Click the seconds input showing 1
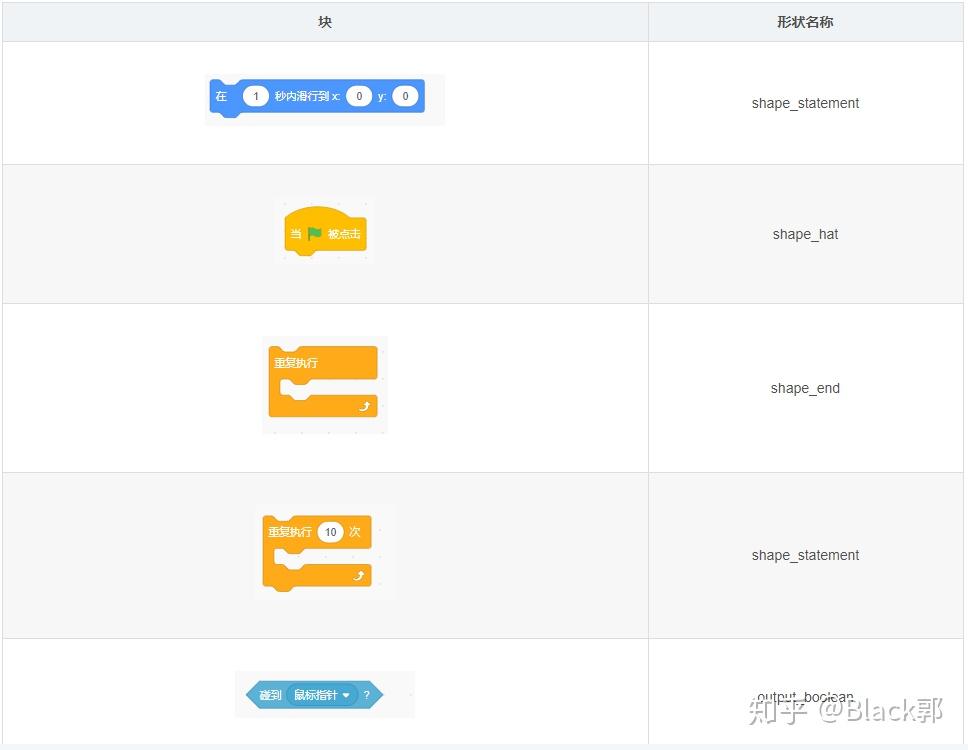Screen dimensions: 968x750 (256, 96)
